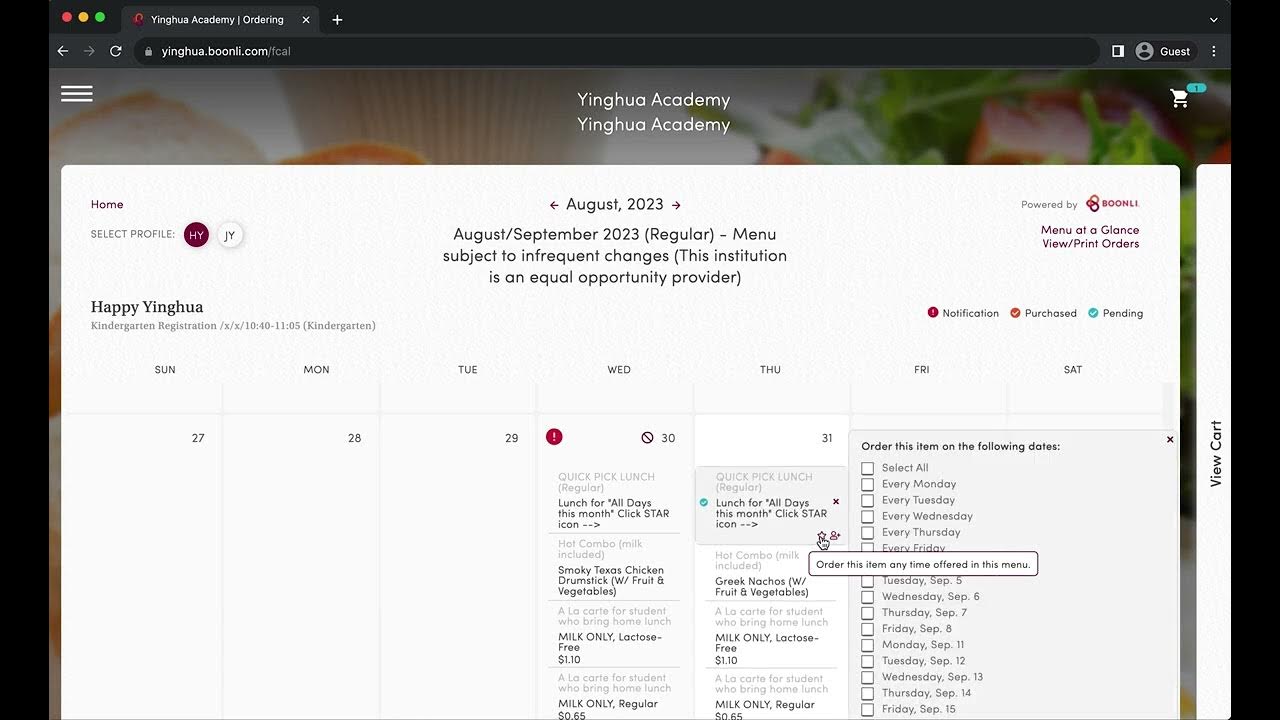Click the address bar URL
This screenshot has height=720, width=1280.
pyautogui.click(x=226, y=51)
